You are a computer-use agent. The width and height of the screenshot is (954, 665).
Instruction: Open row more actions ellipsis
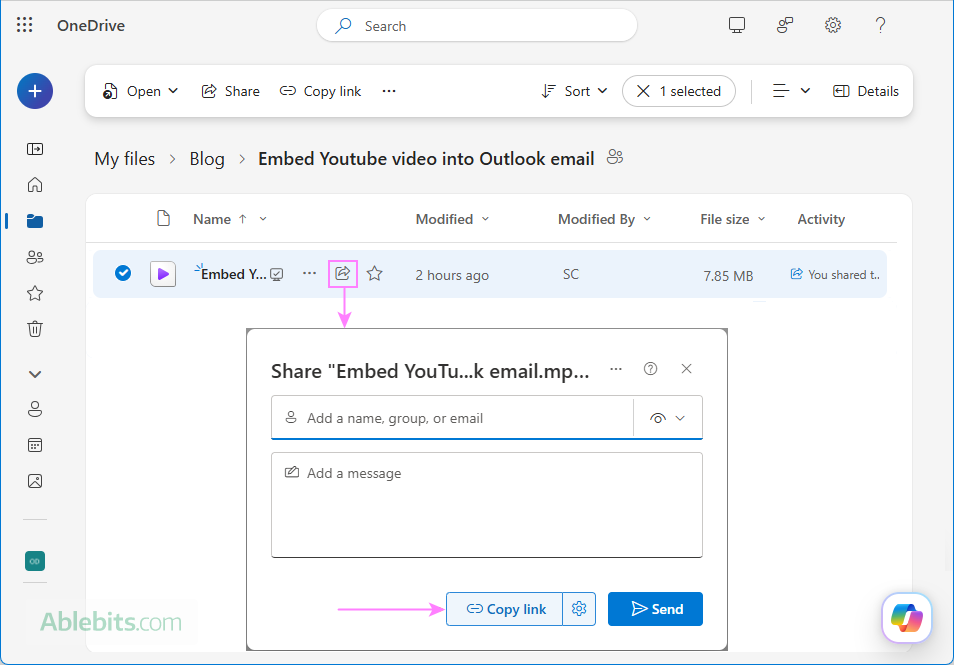point(310,273)
